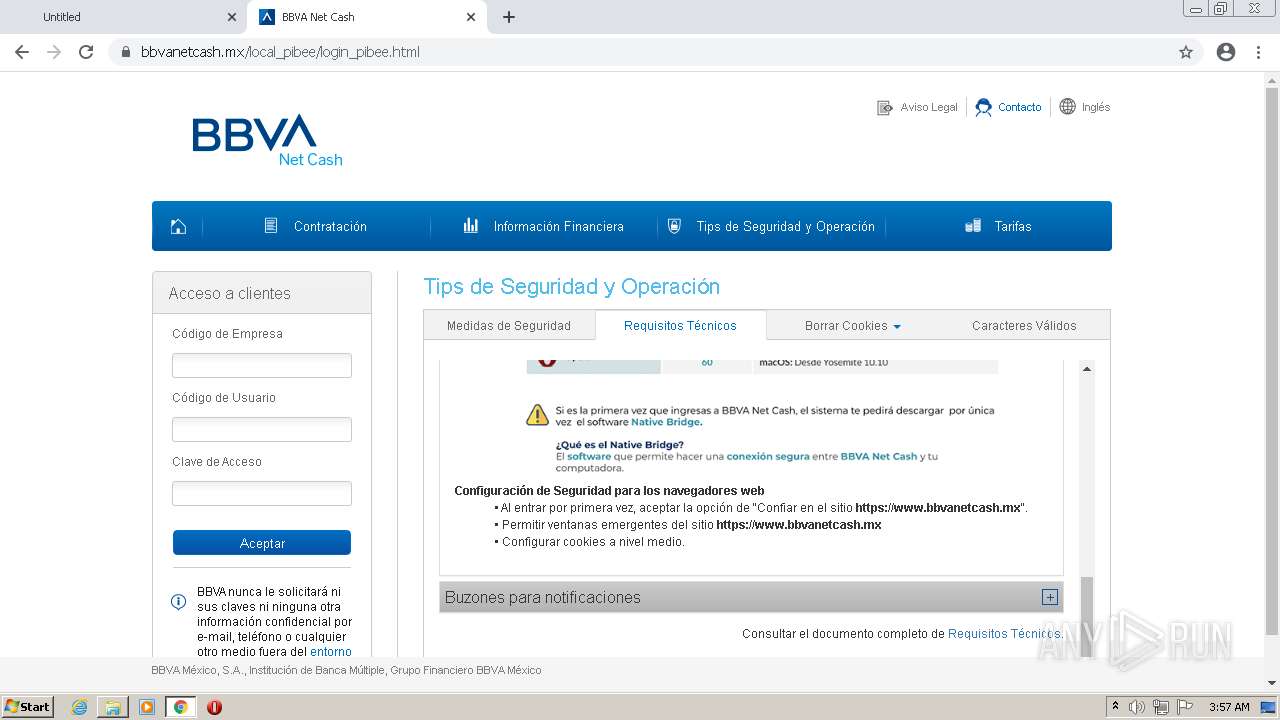The width and height of the screenshot is (1280, 720).
Task: Close the Untitled browser tab
Action: (231, 17)
